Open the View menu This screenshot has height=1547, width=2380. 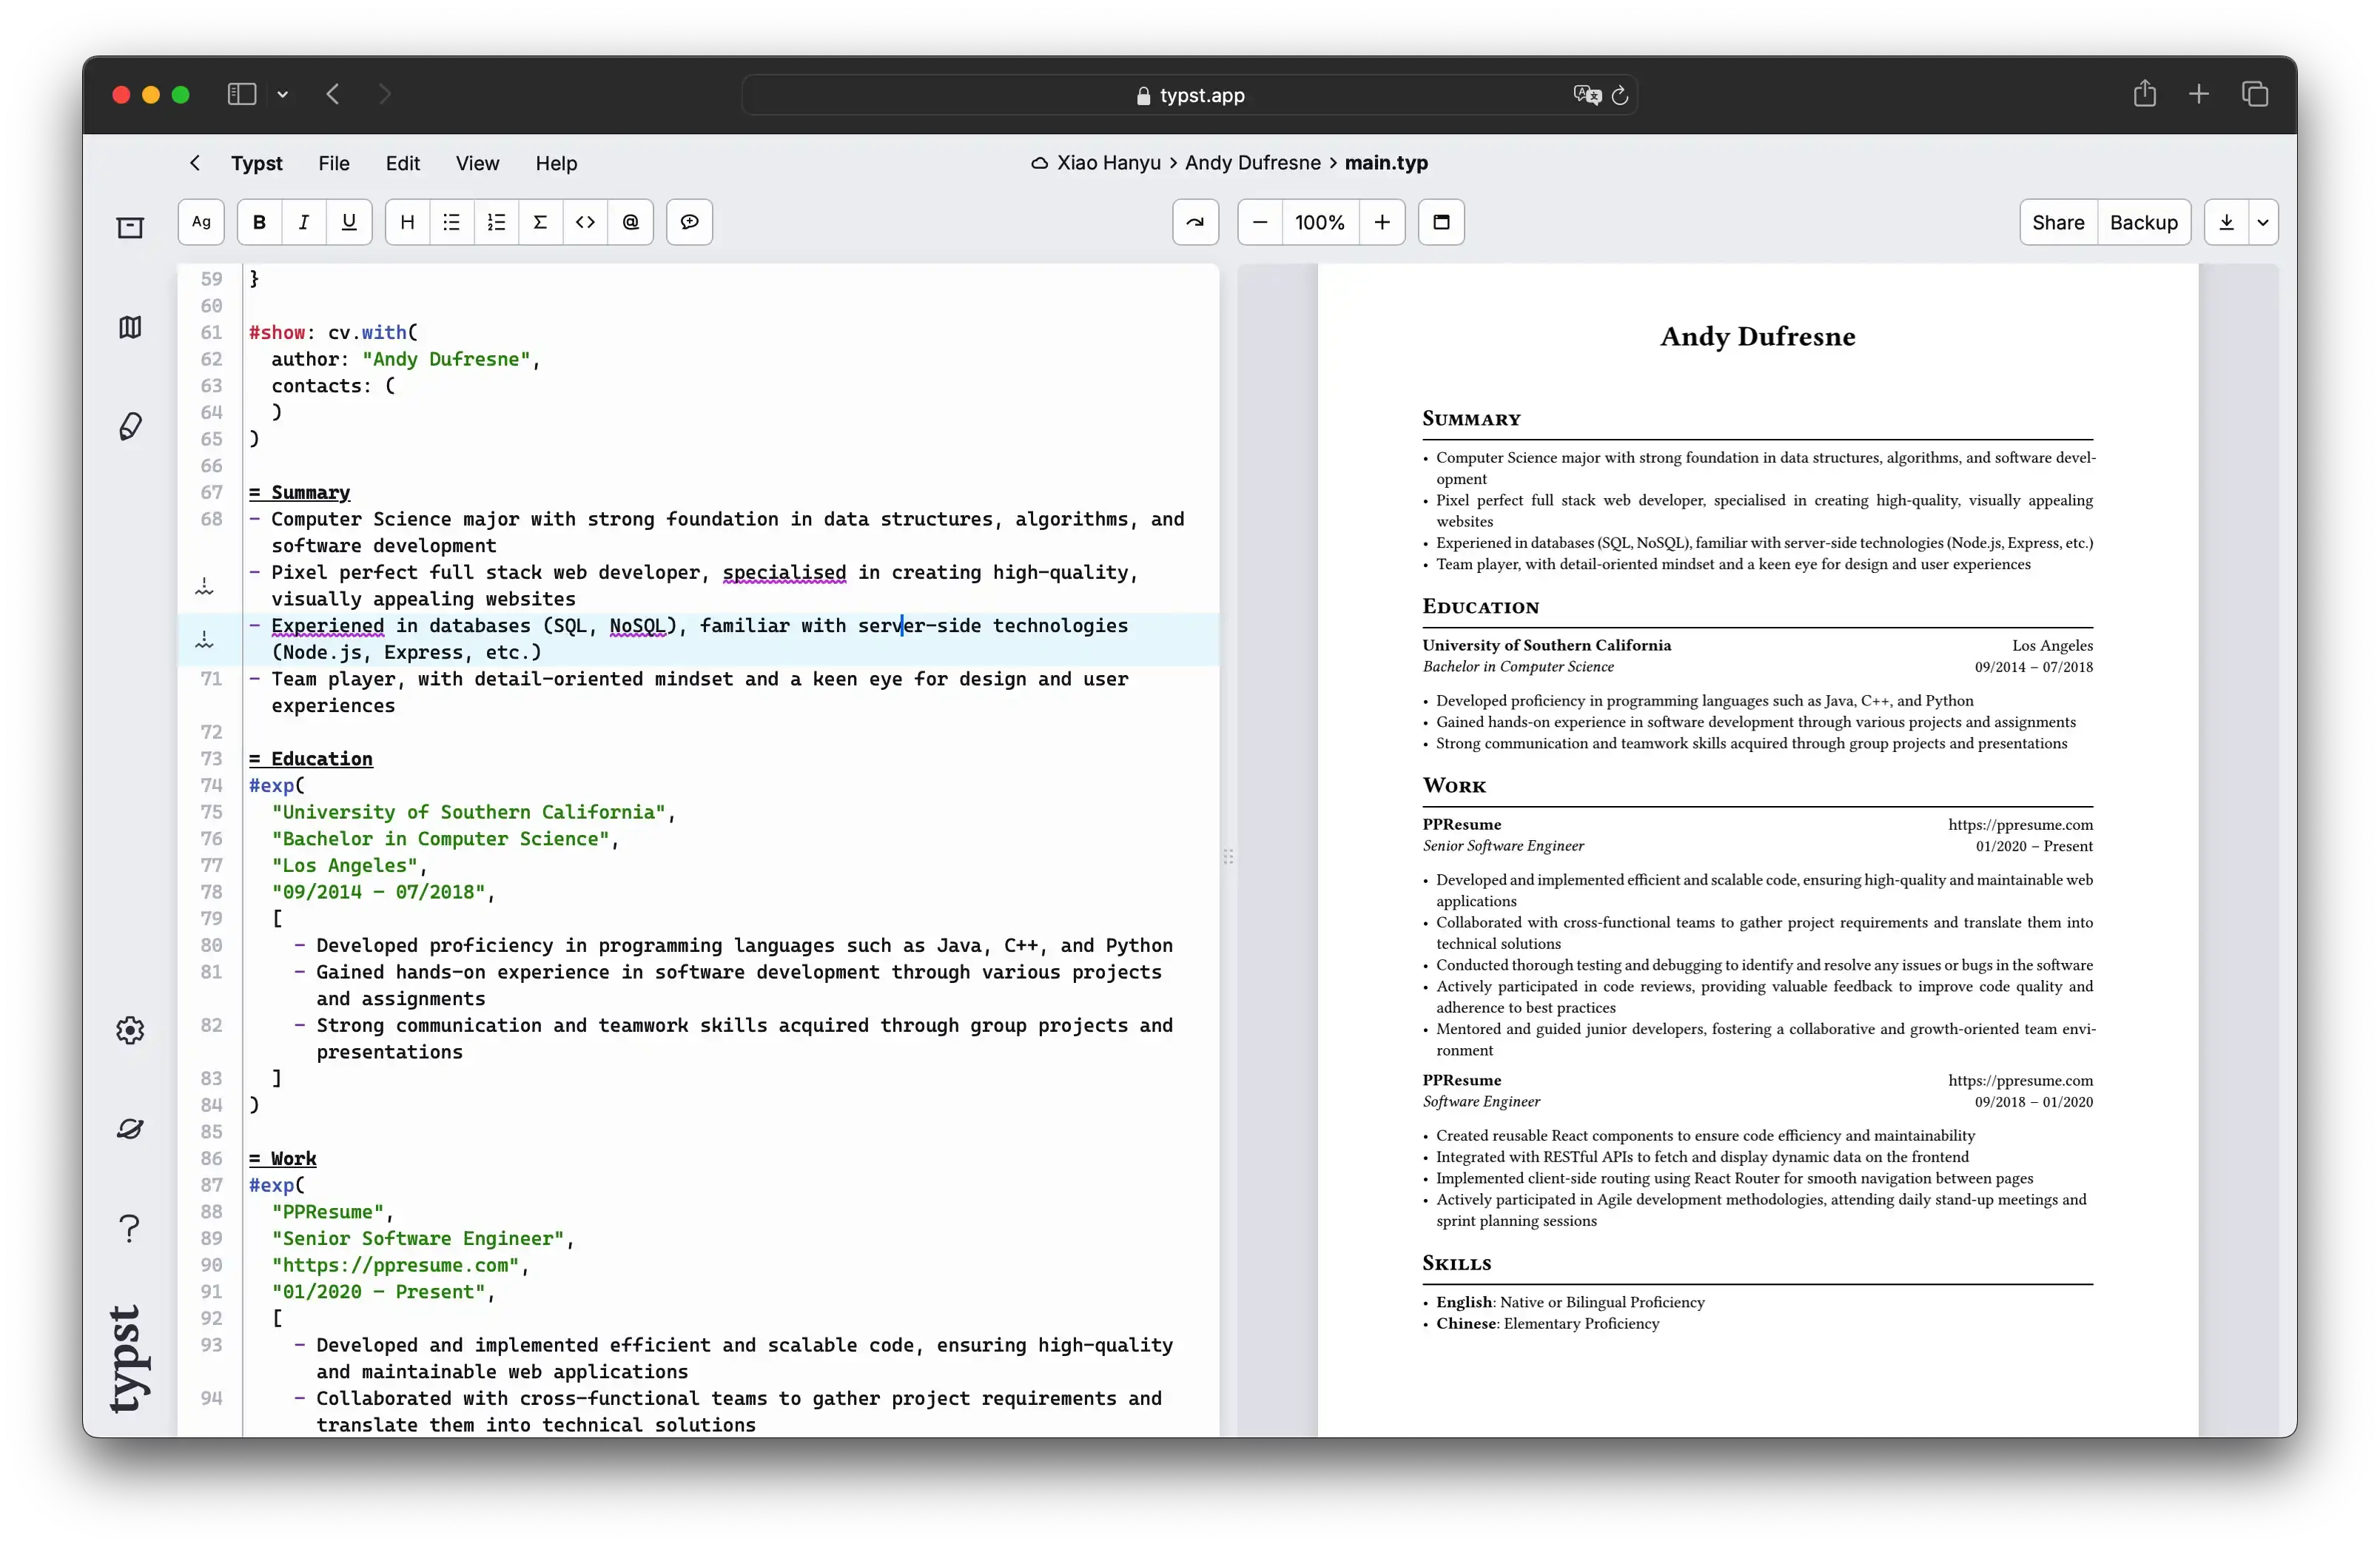[x=477, y=163]
